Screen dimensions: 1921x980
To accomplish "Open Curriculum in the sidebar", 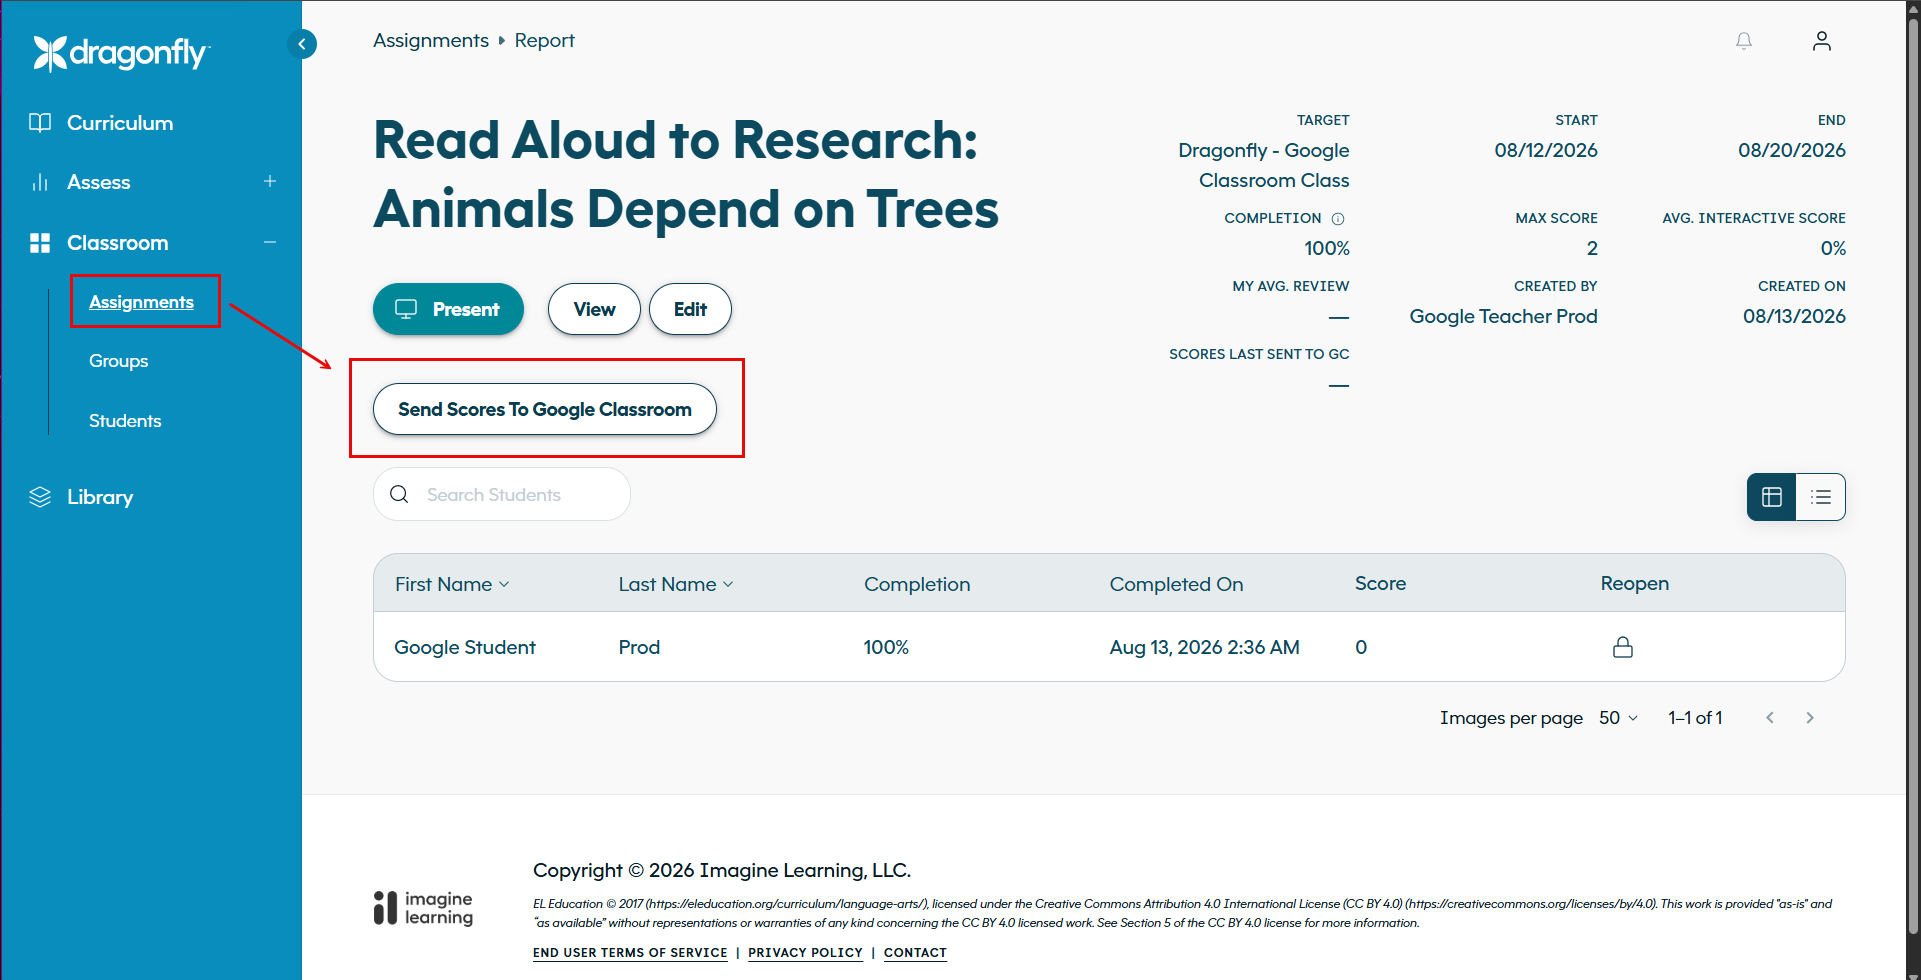I will (x=120, y=123).
